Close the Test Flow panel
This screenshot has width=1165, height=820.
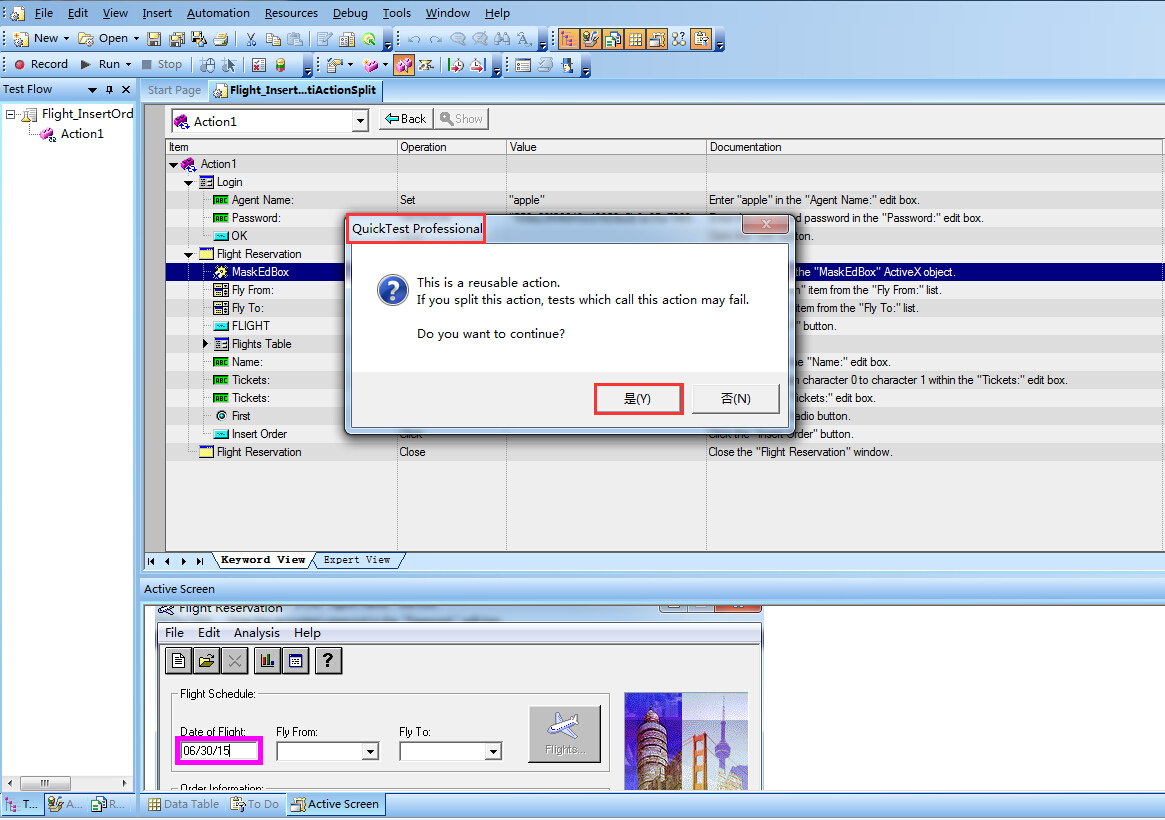point(126,89)
